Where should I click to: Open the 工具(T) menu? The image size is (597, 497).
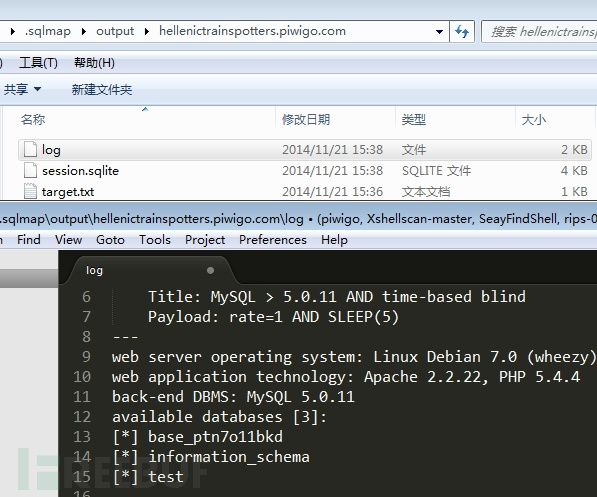click(x=38, y=63)
